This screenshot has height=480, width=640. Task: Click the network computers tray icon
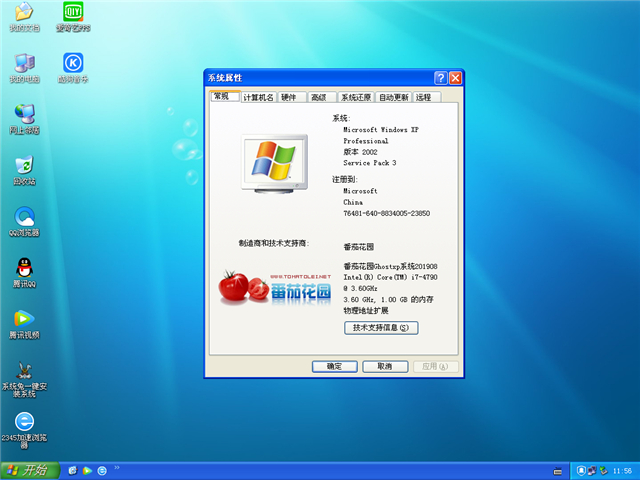(x=592, y=471)
